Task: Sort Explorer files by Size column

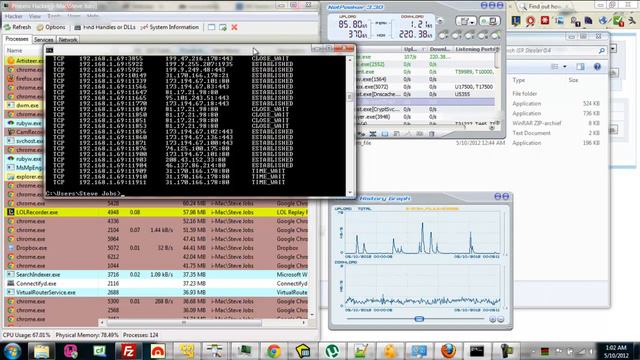Action: click(573, 80)
